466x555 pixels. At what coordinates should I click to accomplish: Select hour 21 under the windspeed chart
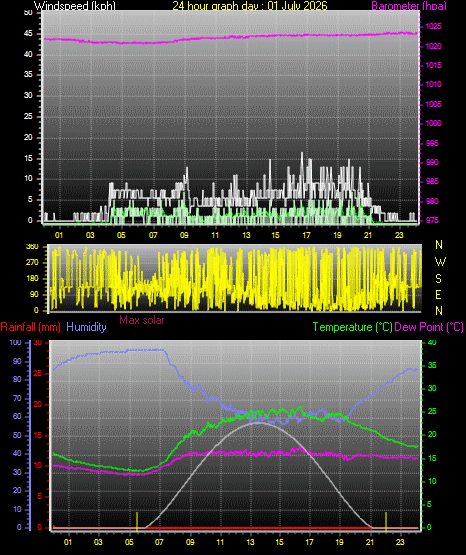coord(368,235)
